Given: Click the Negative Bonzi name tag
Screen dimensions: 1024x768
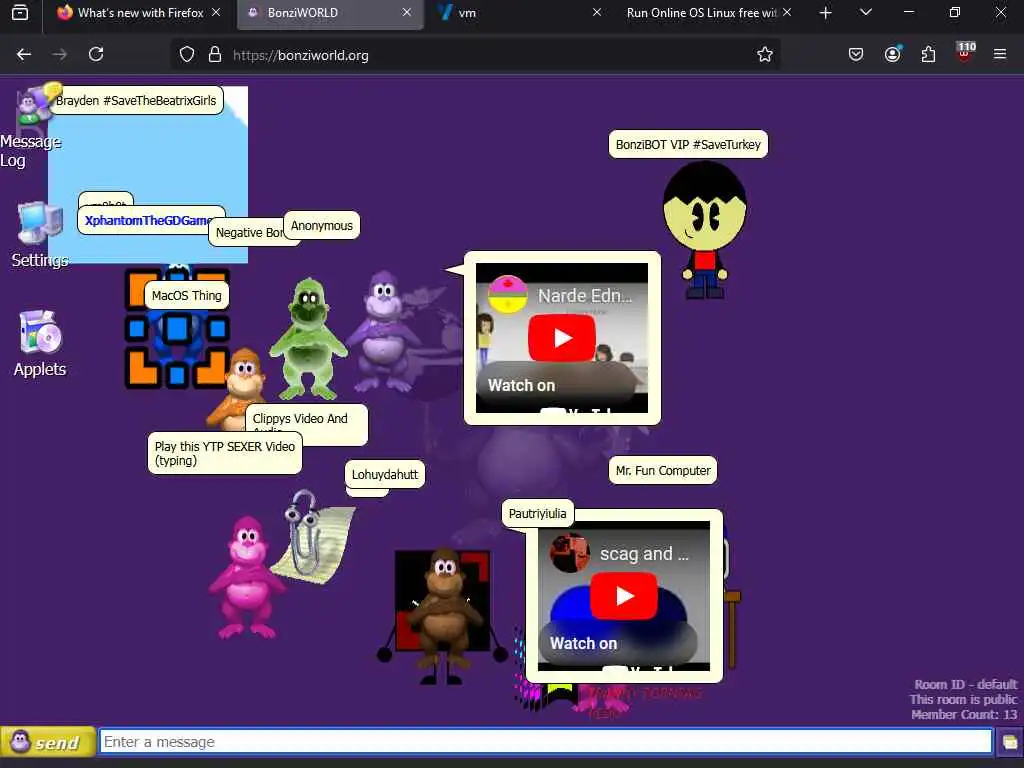Looking at the screenshot, I should tap(246, 232).
